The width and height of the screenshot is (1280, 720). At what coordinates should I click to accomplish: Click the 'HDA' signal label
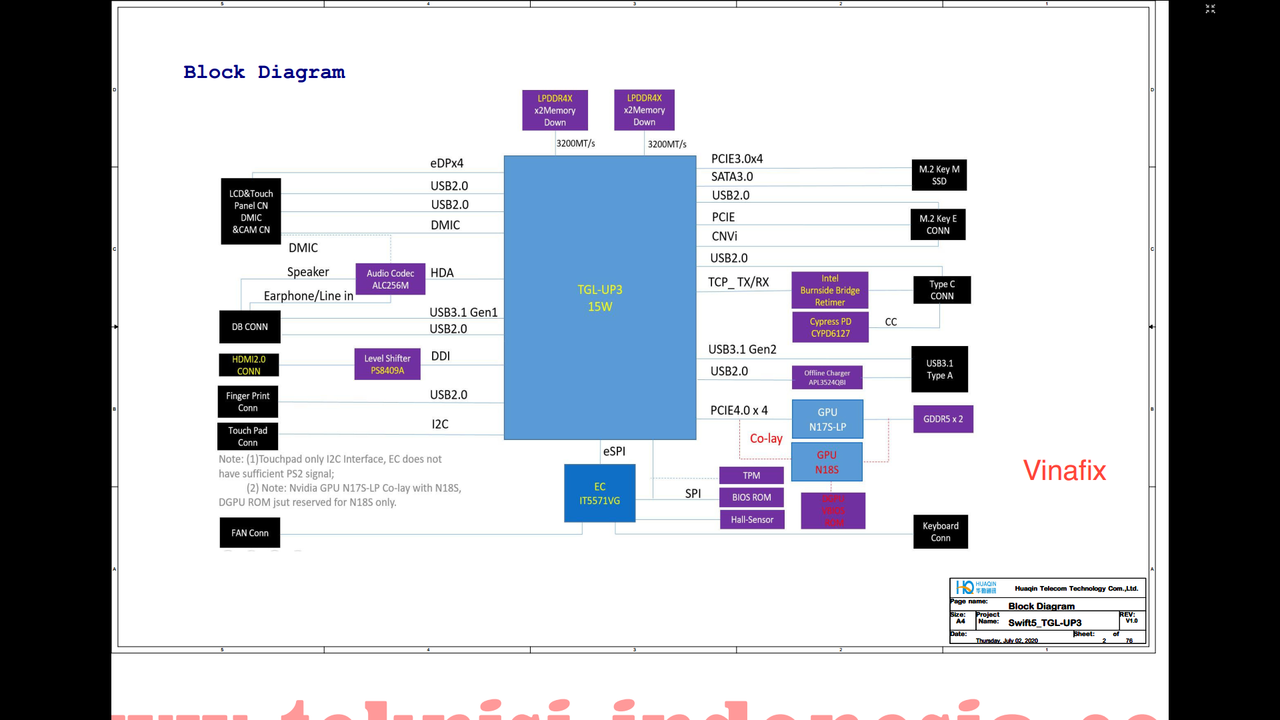pos(442,272)
